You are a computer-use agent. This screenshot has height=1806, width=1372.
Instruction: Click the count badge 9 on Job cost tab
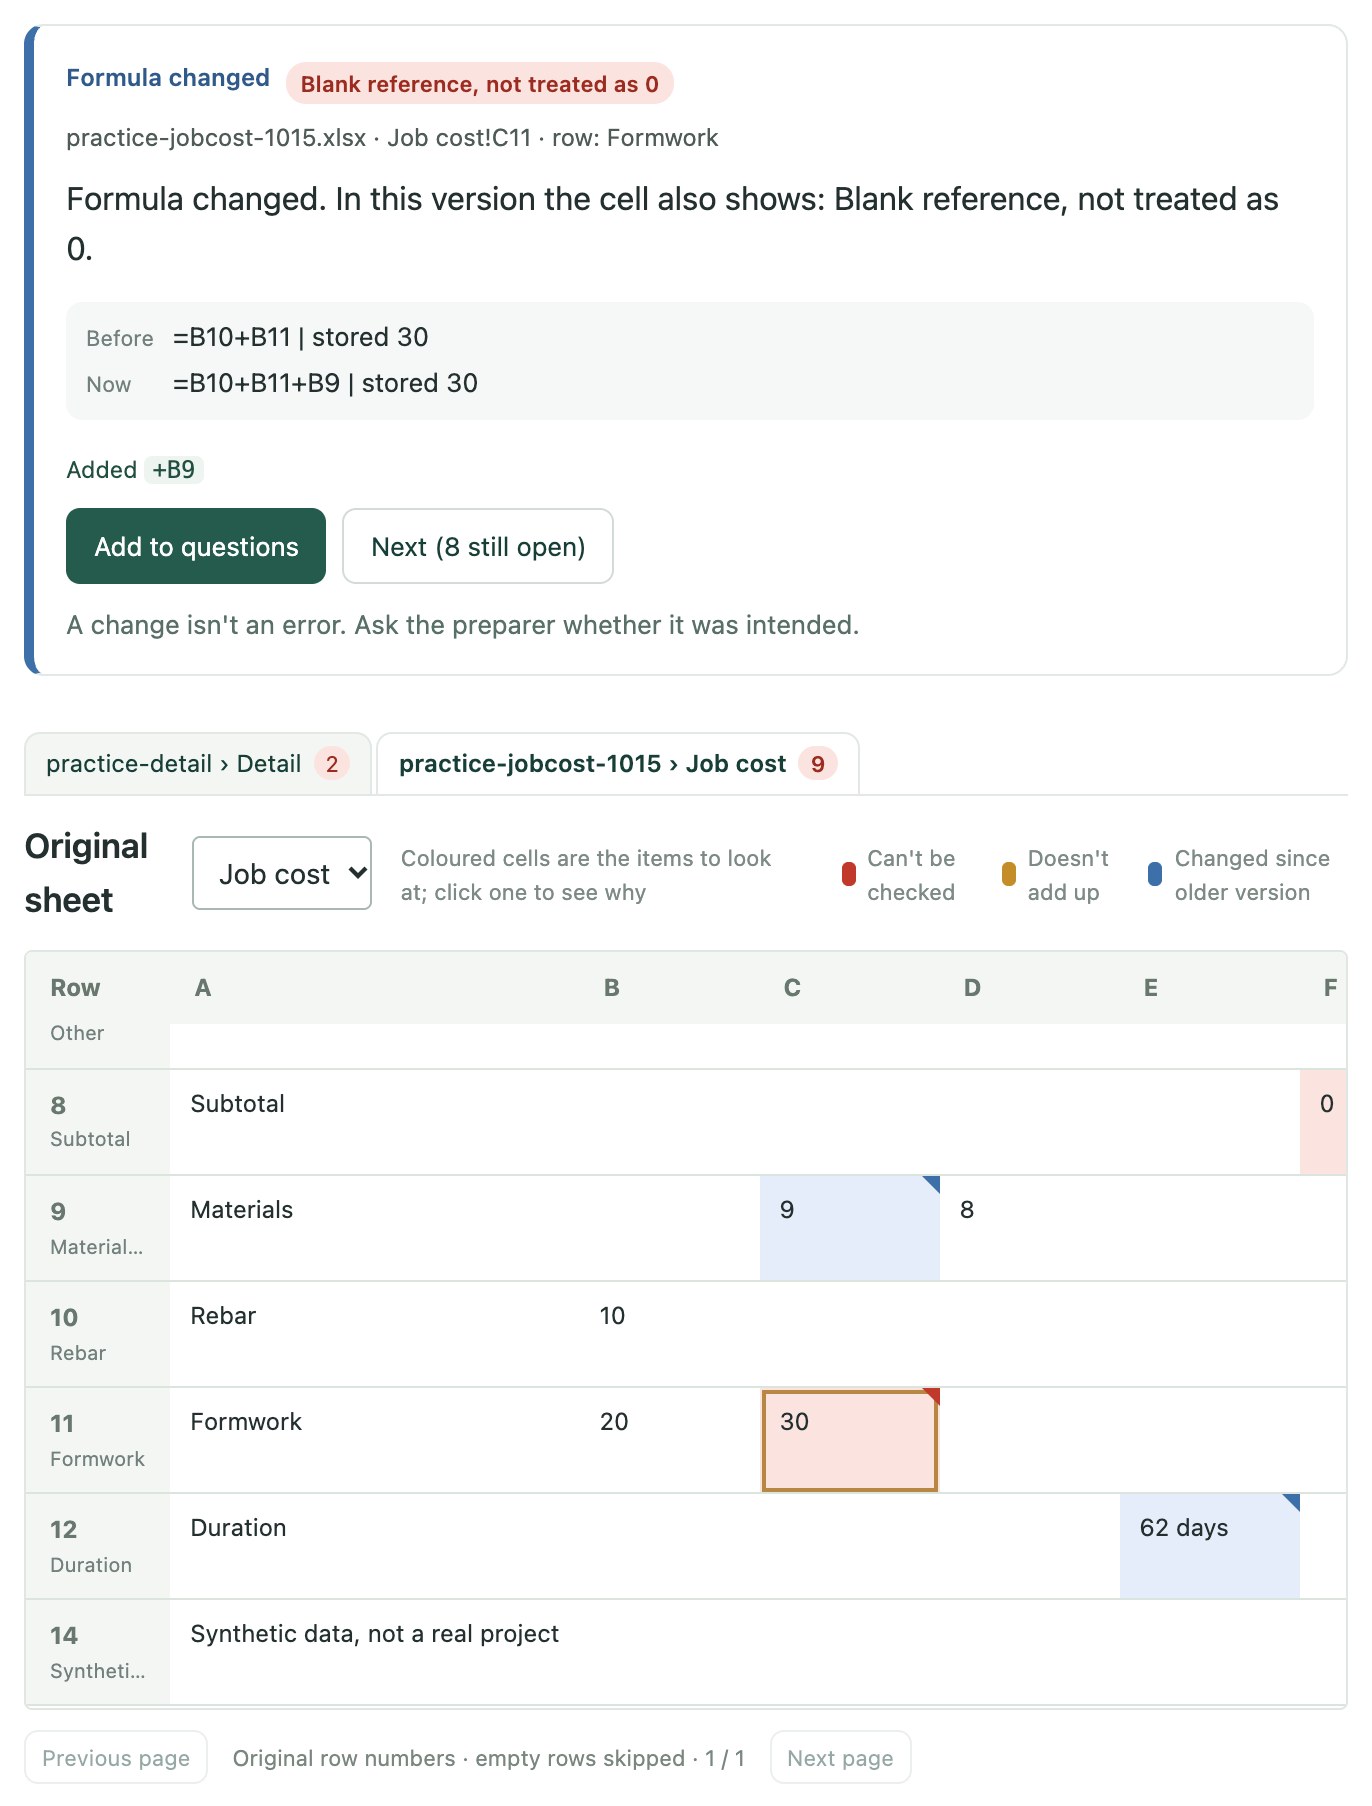tap(818, 764)
